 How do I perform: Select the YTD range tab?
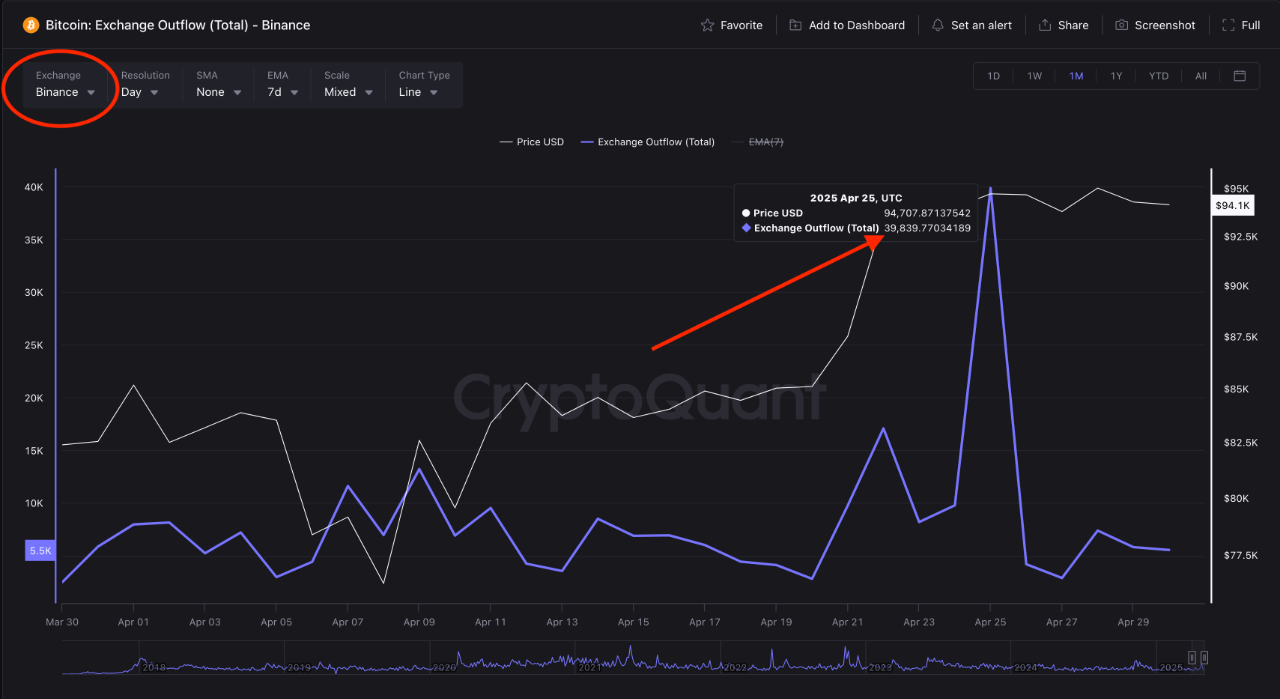(x=1158, y=75)
